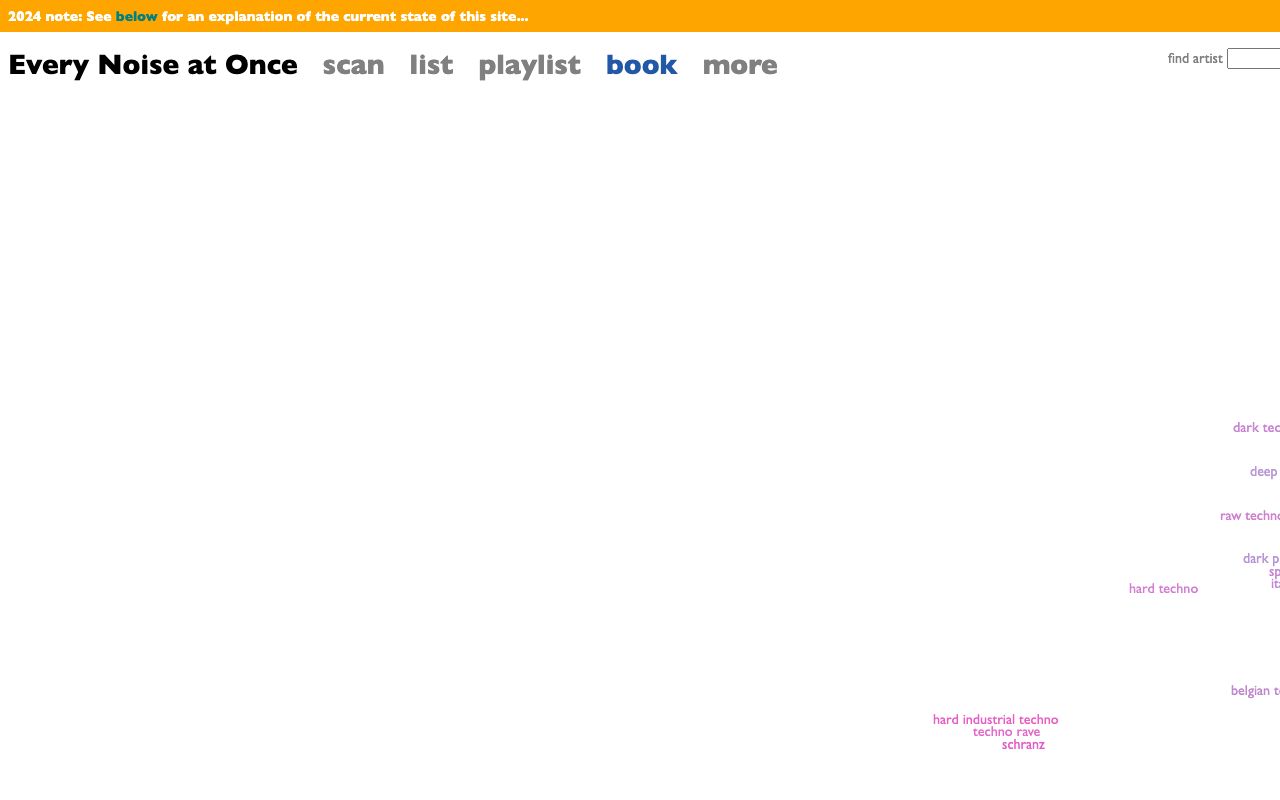Open the belgian genre label at right edge

pos(1255,690)
